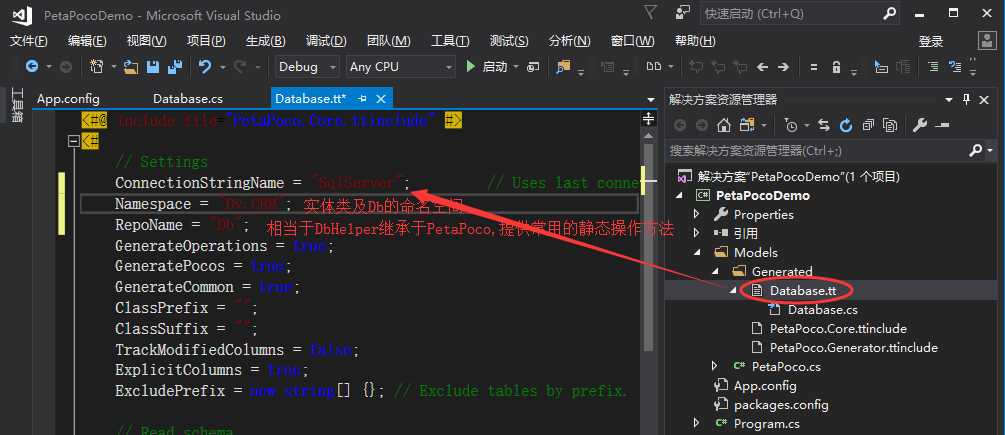Click the Find in Files toolbar icon
The image size is (1005, 435).
click(x=563, y=67)
